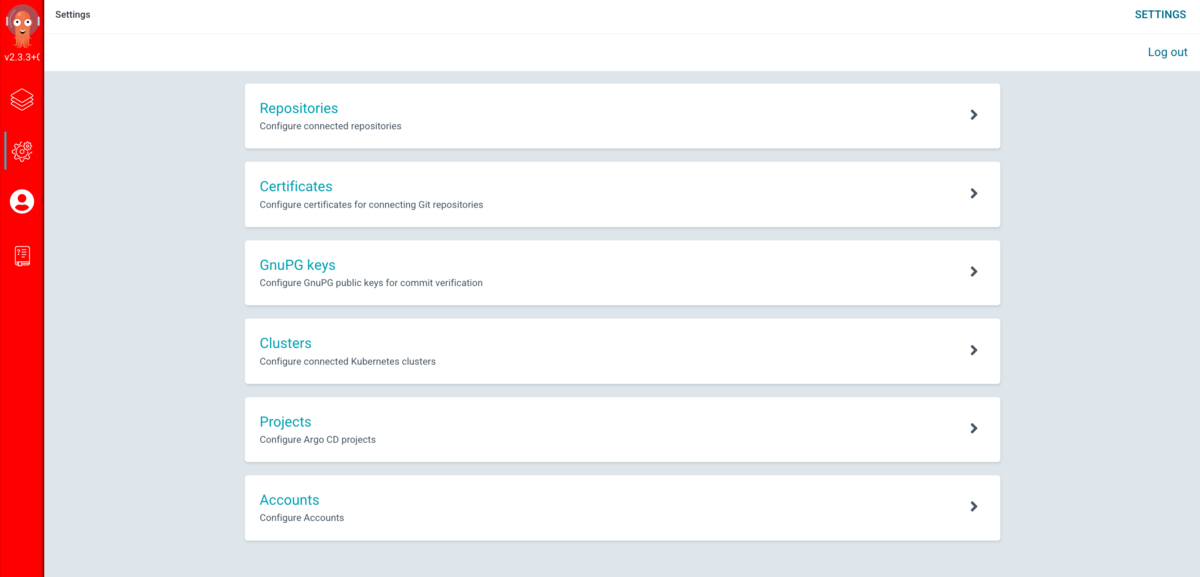The image size is (1200, 577).
Task: Open User Info via the person icon
Action: (22, 202)
